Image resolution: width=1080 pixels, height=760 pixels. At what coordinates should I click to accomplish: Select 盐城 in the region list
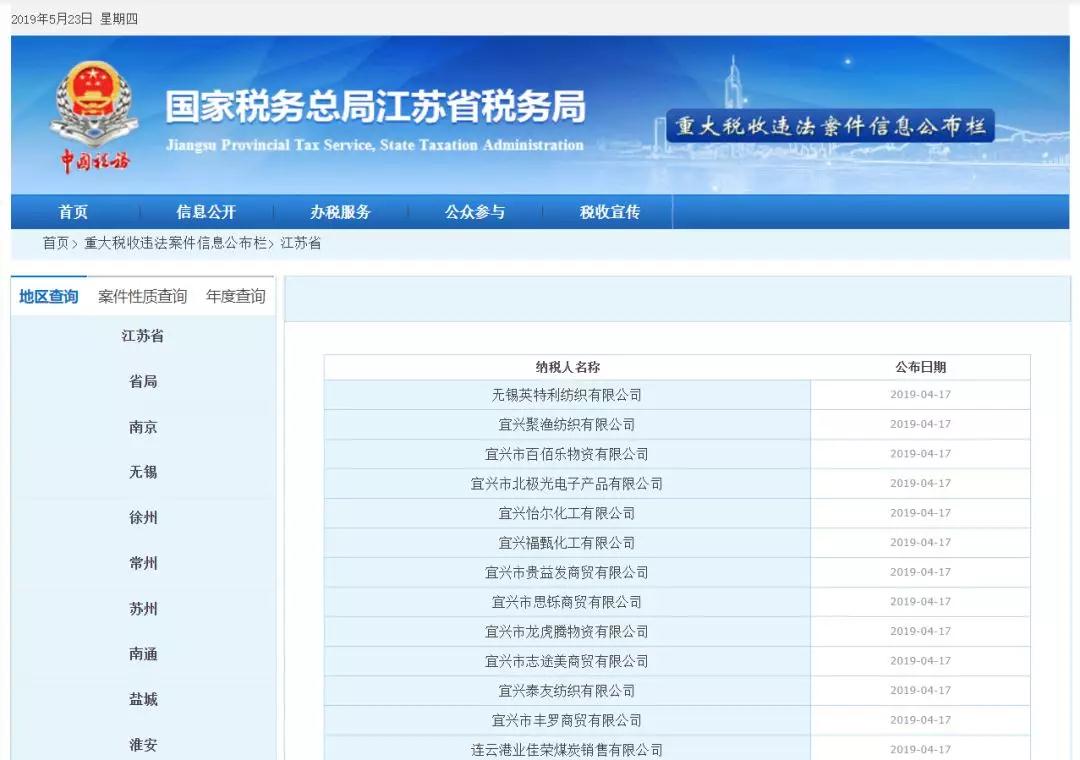point(143,699)
